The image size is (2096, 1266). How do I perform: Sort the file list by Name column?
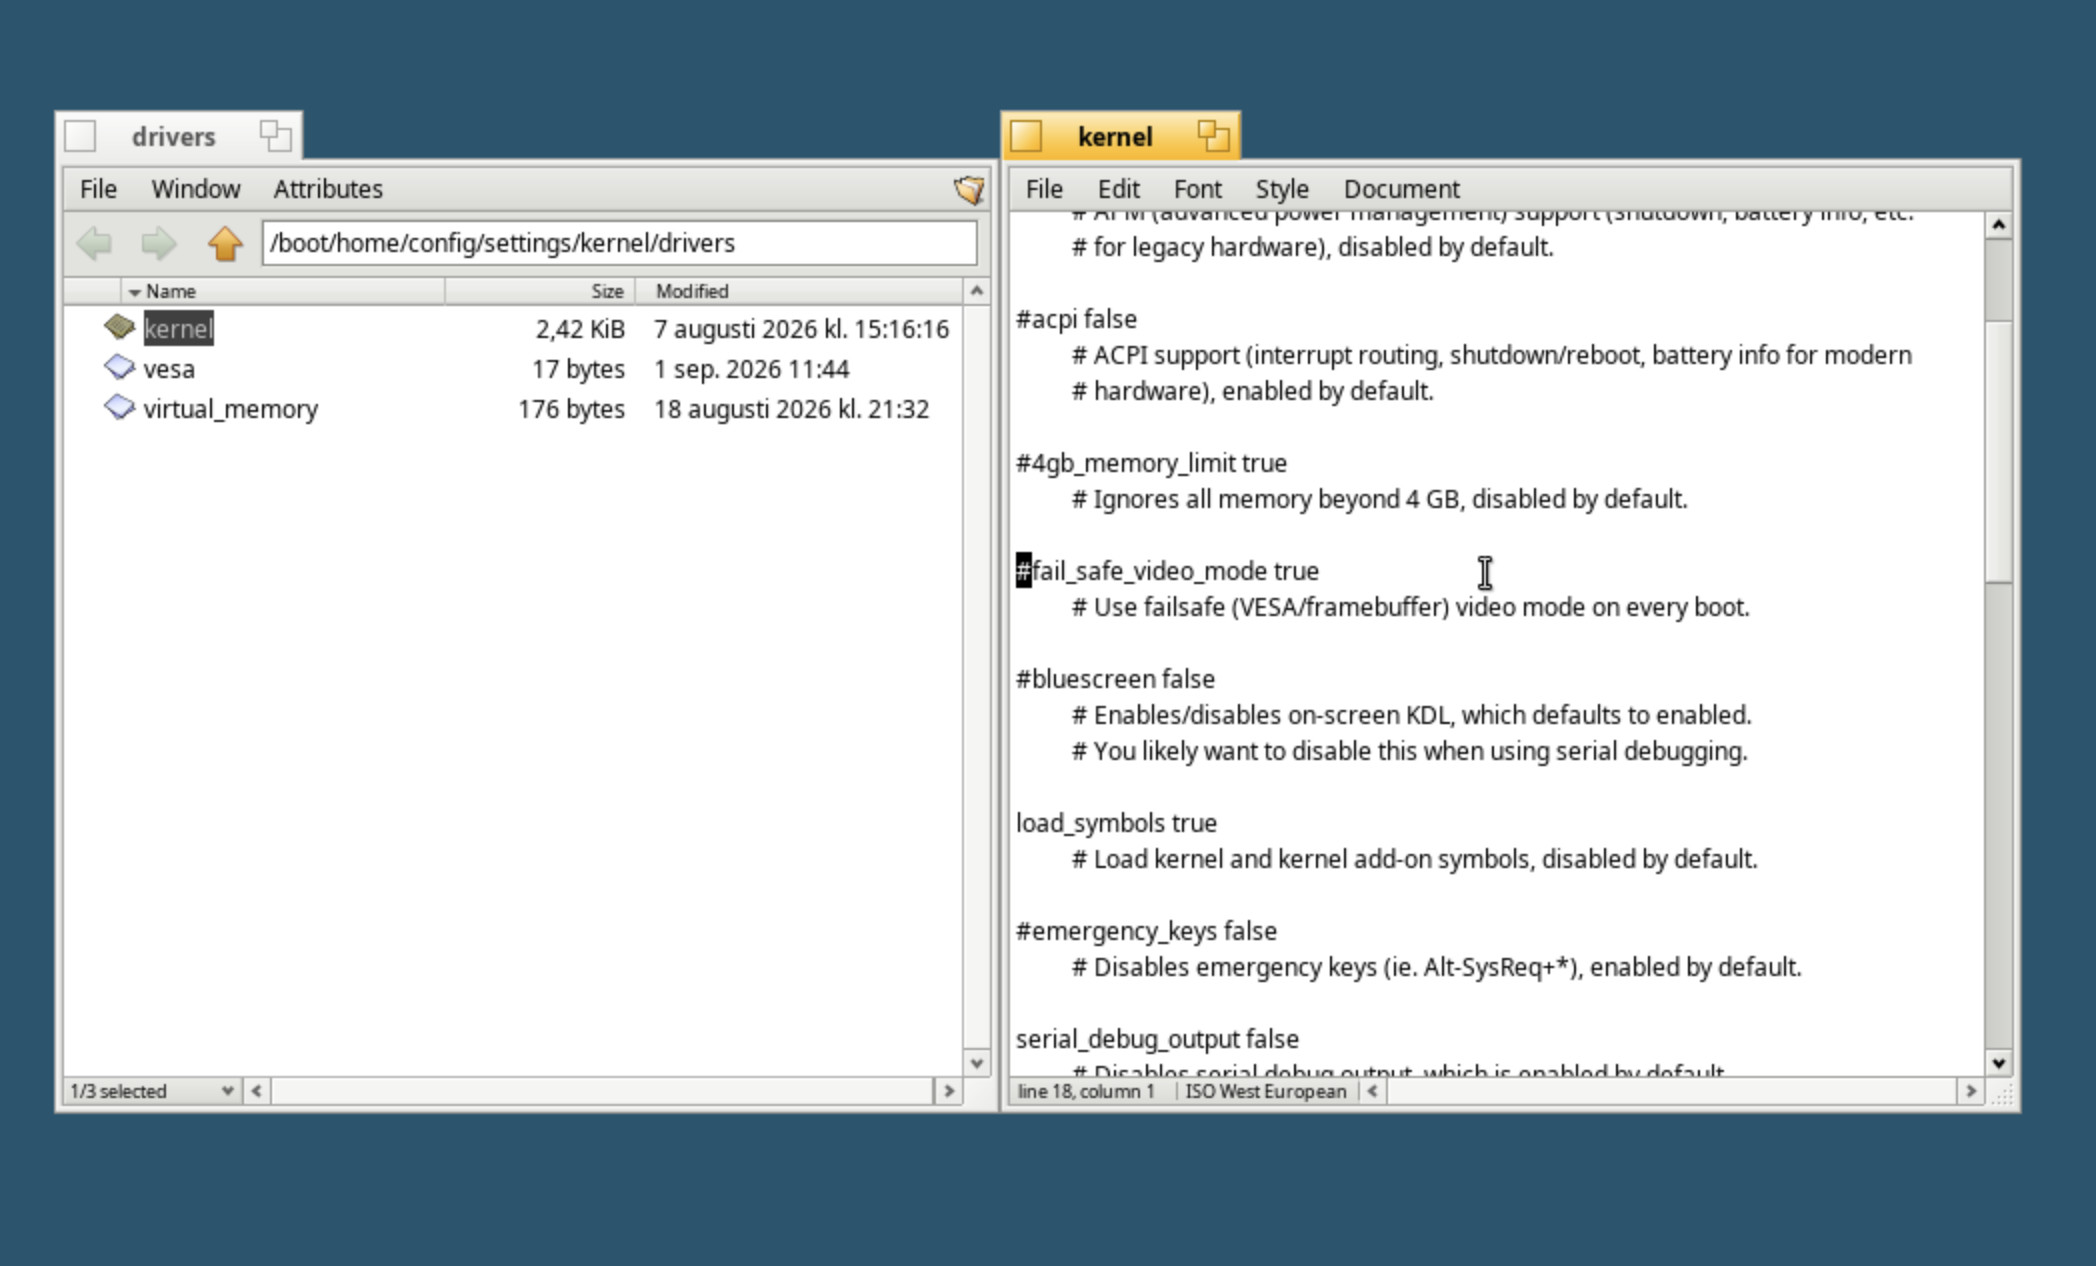coord(170,291)
